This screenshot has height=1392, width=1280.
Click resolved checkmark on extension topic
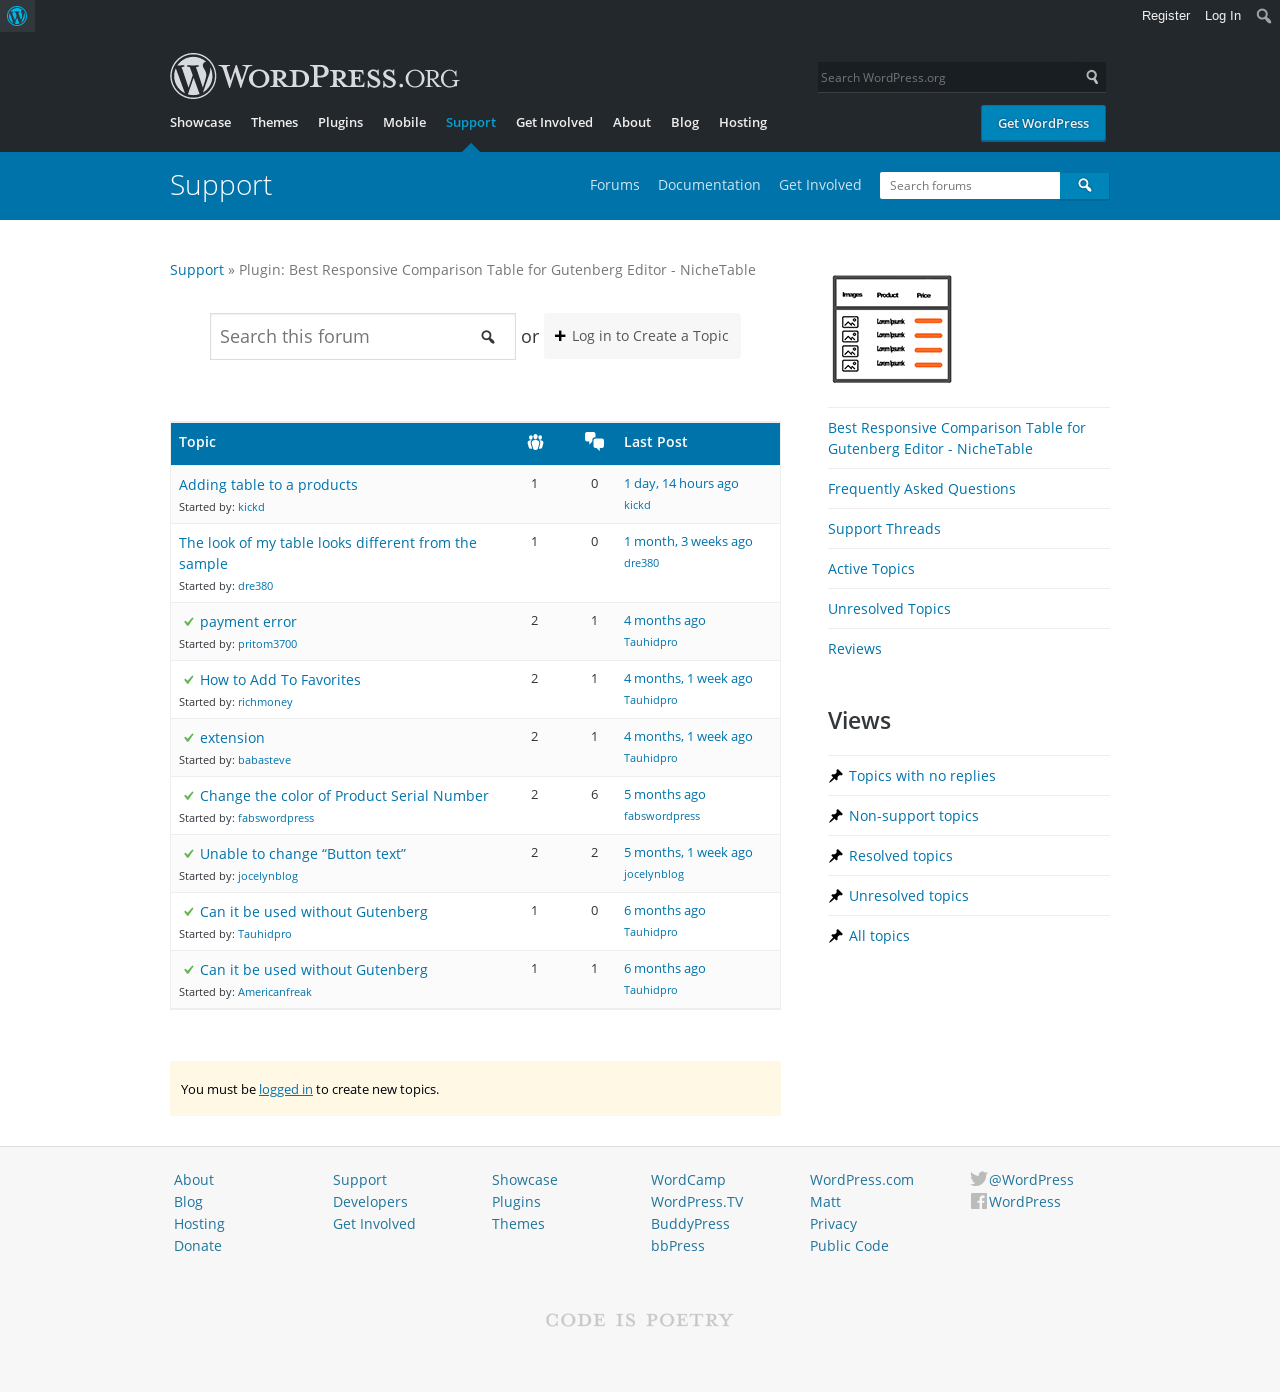(189, 738)
